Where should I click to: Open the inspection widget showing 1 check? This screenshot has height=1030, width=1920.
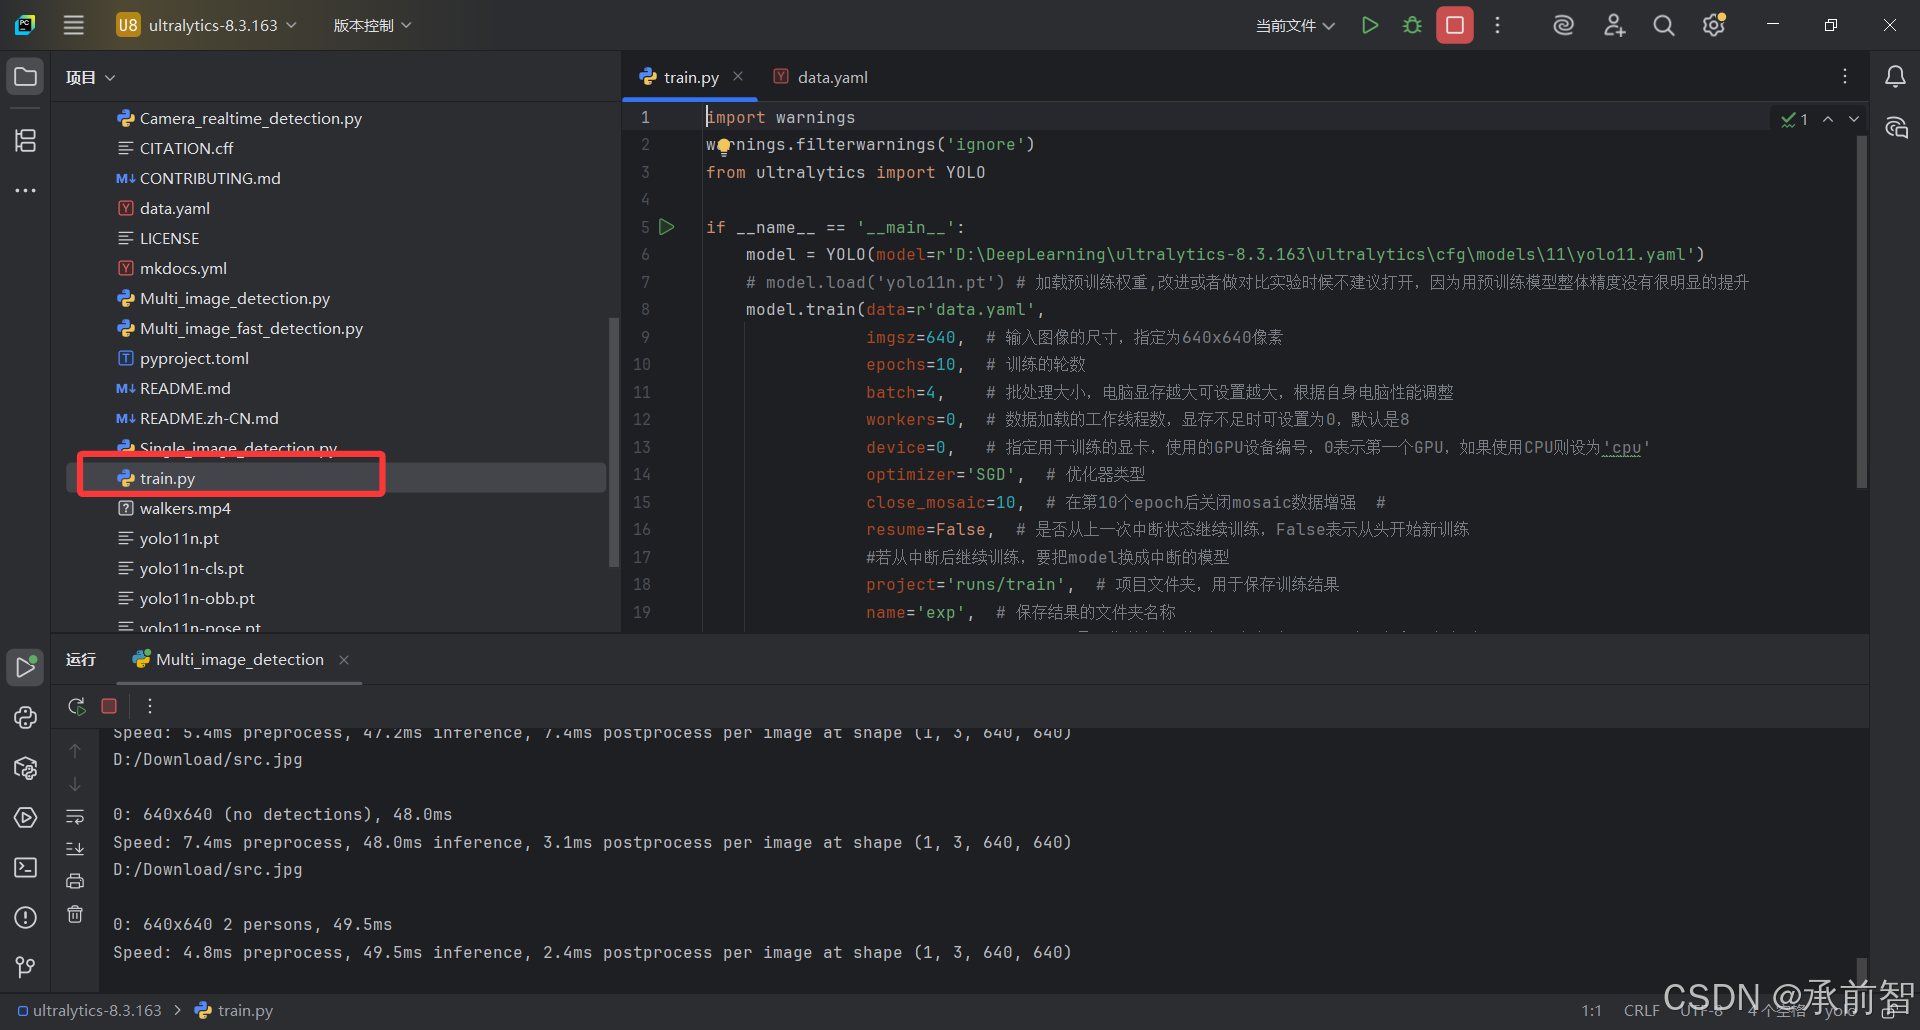point(1794,119)
